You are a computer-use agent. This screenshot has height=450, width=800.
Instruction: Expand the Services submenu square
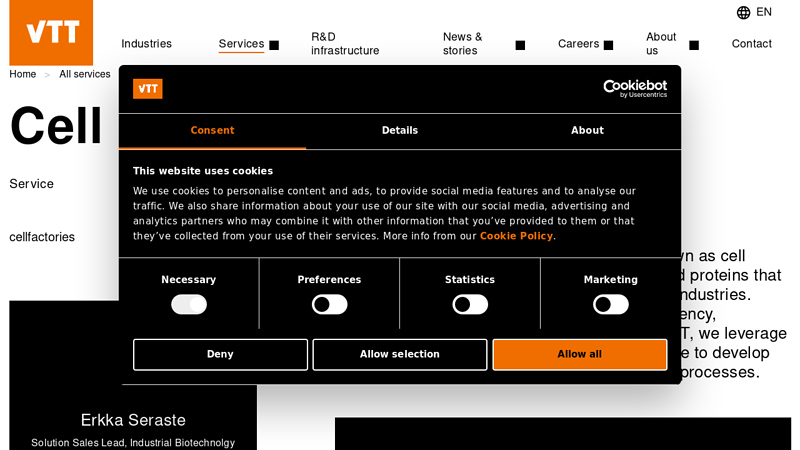point(274,45)
